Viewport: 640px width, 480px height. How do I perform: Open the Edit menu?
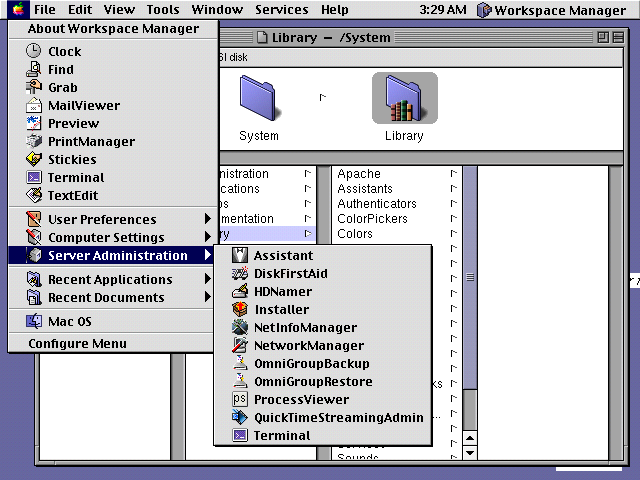(80, 9)
